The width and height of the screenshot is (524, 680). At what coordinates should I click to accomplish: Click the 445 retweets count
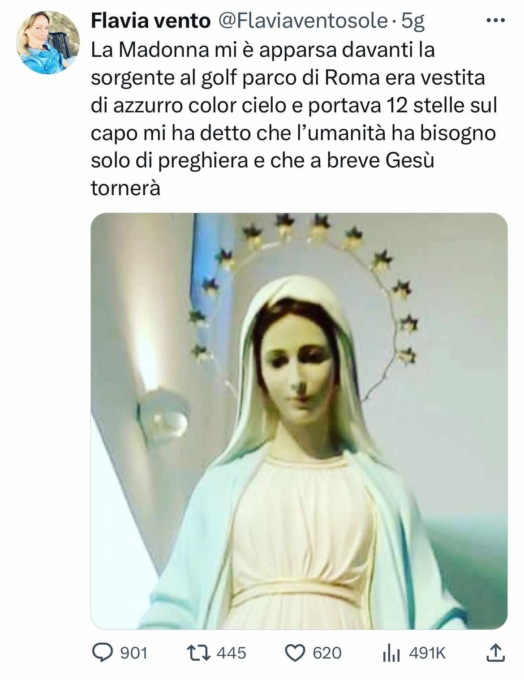231,653
